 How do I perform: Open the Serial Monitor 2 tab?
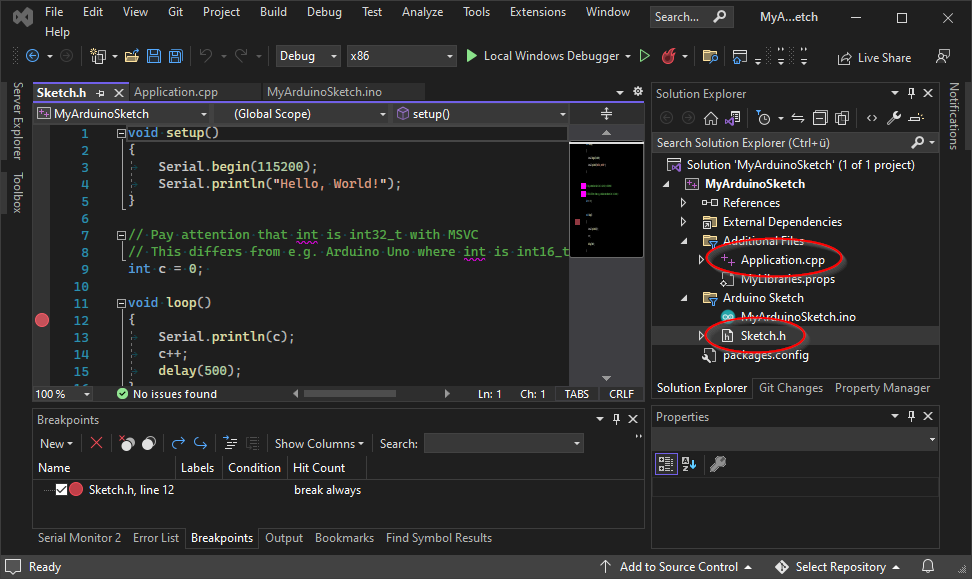coord(79,538)
